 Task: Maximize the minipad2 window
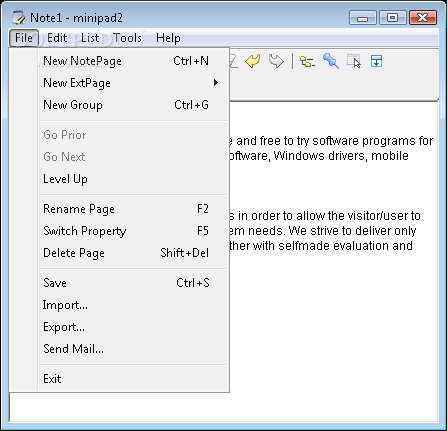coord(393,18)
